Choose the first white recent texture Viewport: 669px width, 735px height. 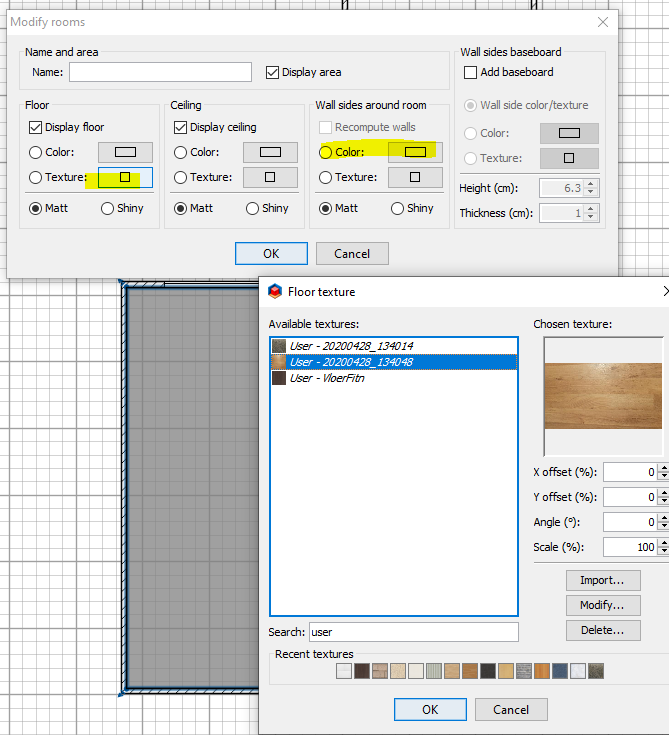344,671
